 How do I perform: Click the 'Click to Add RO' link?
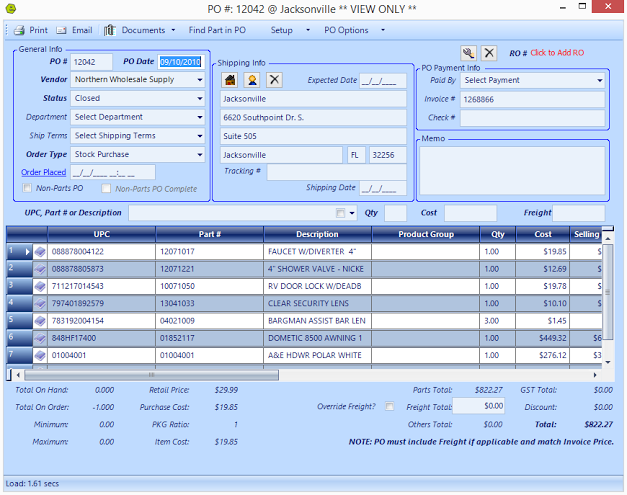(x=557, y=53)
